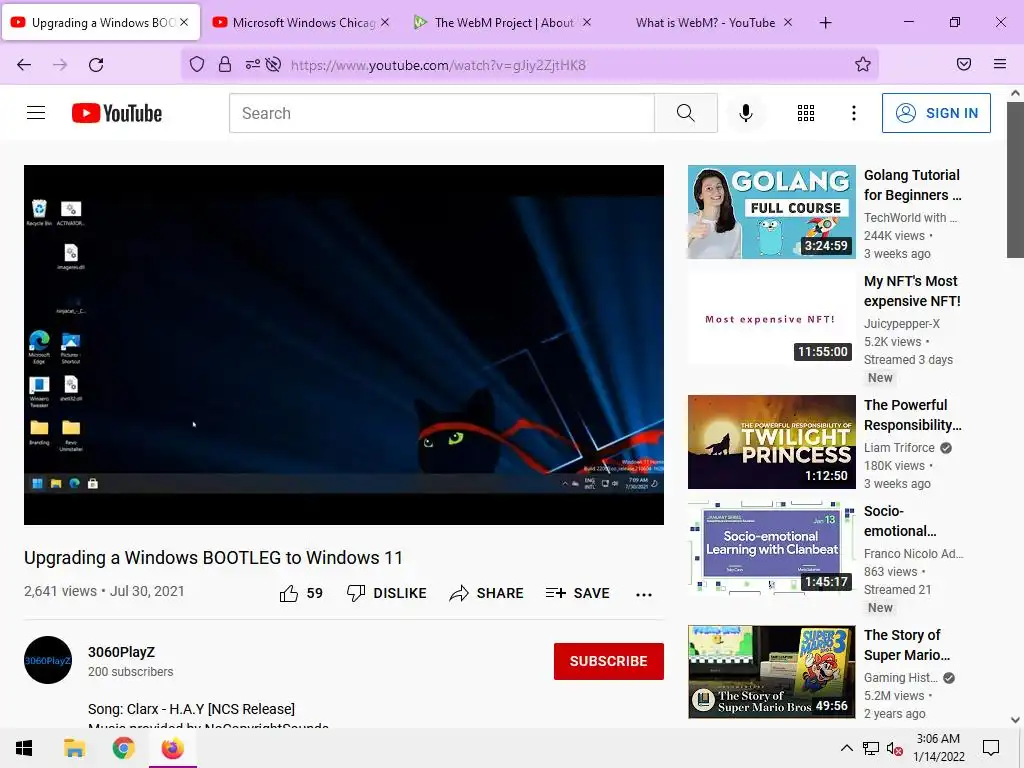Open Firefox tracking protection shield

click(197, 64)
